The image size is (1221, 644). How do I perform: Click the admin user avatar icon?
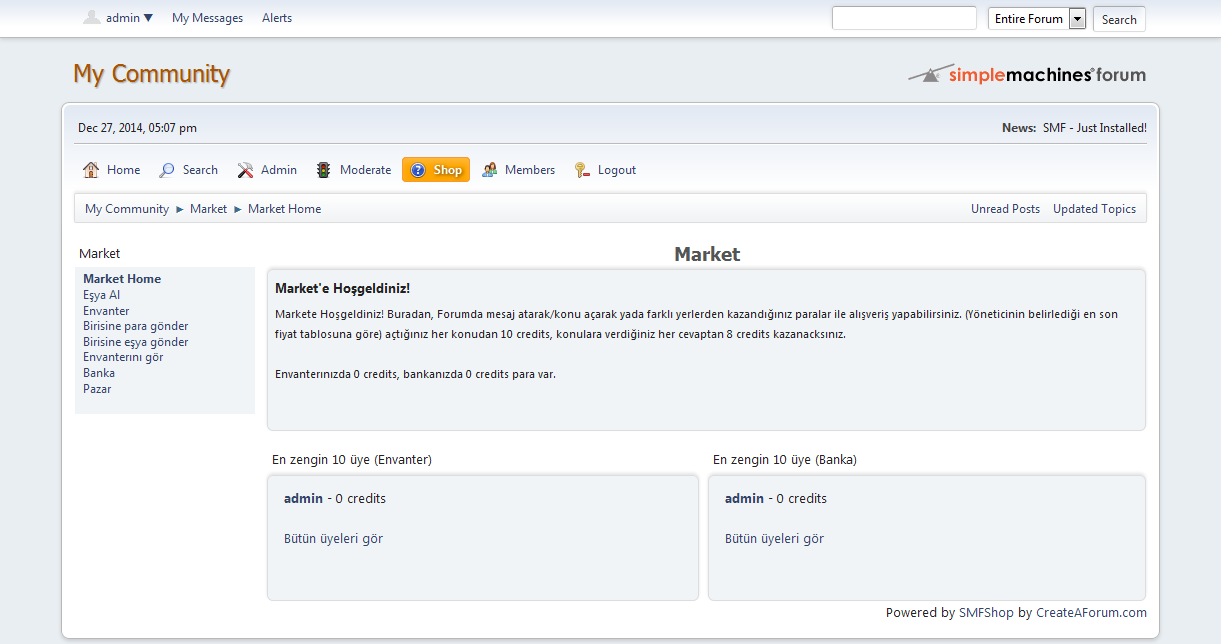pos(91,17)
